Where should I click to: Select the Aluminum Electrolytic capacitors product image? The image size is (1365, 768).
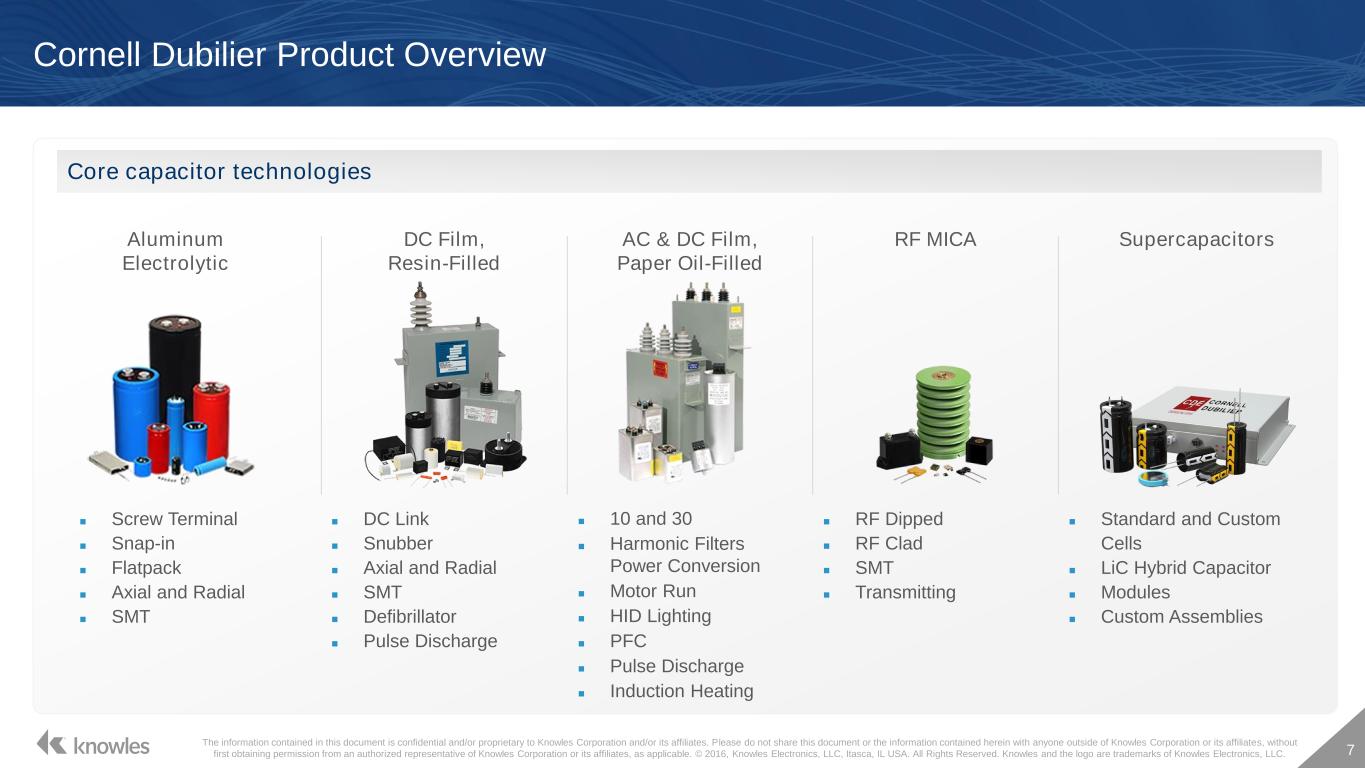pyautogui.click(x=171, y=399)
